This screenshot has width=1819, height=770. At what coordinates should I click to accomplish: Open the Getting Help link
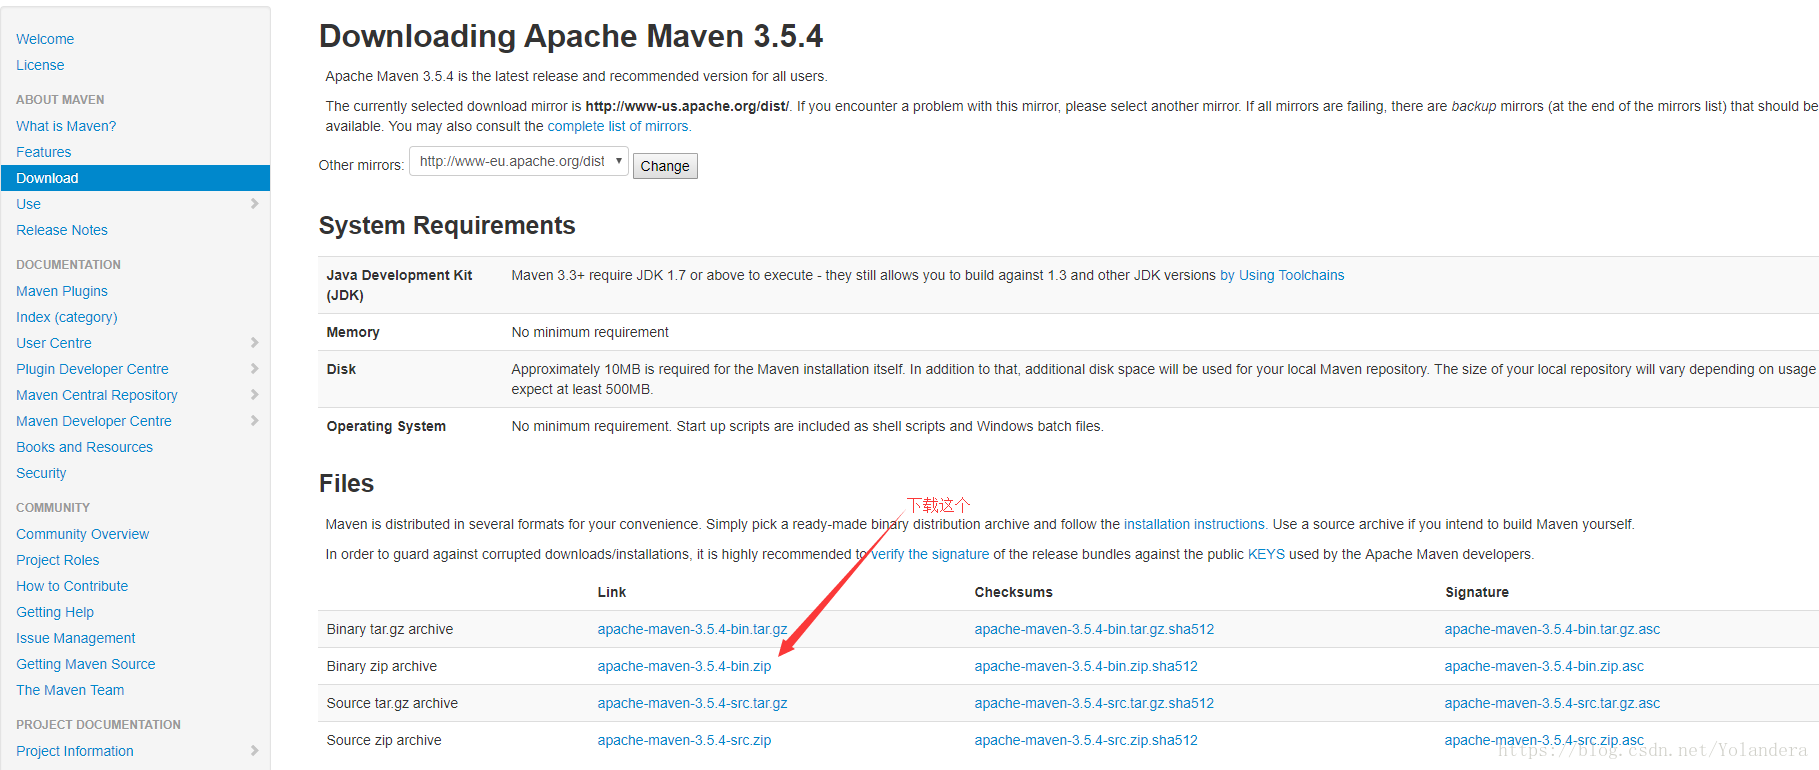tap(55, 612)
